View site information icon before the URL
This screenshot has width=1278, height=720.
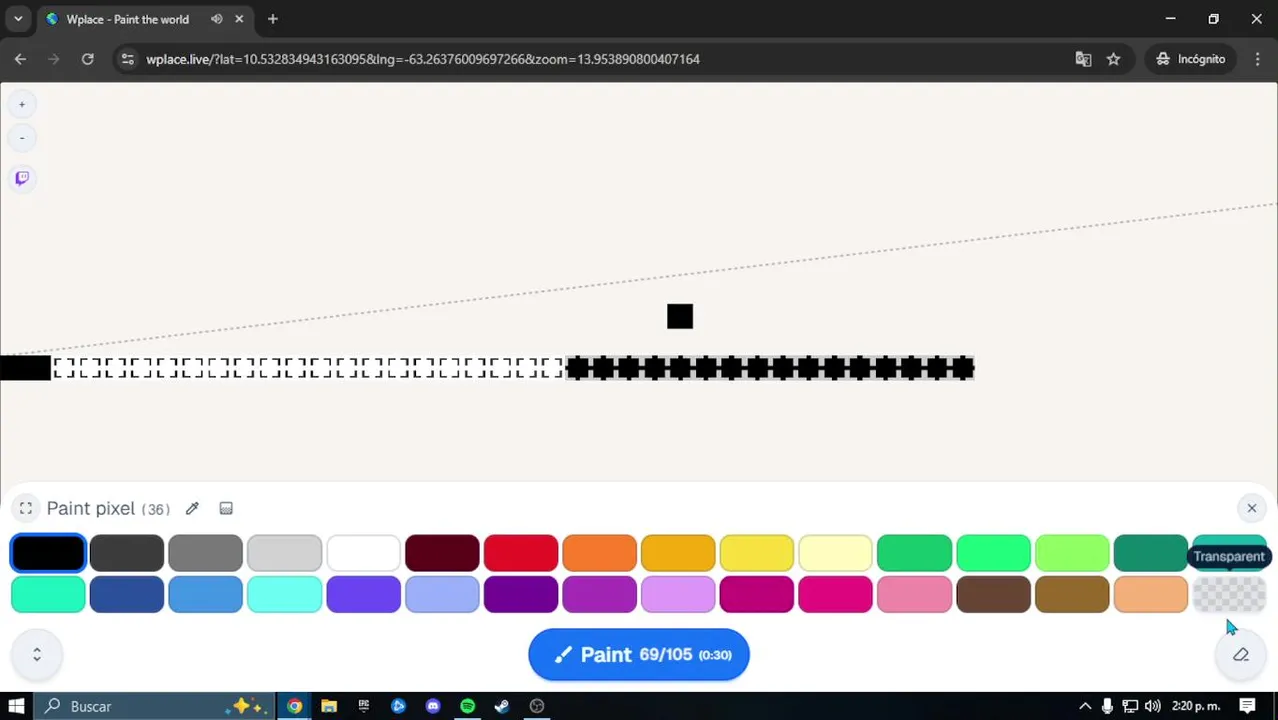point(127,59)
